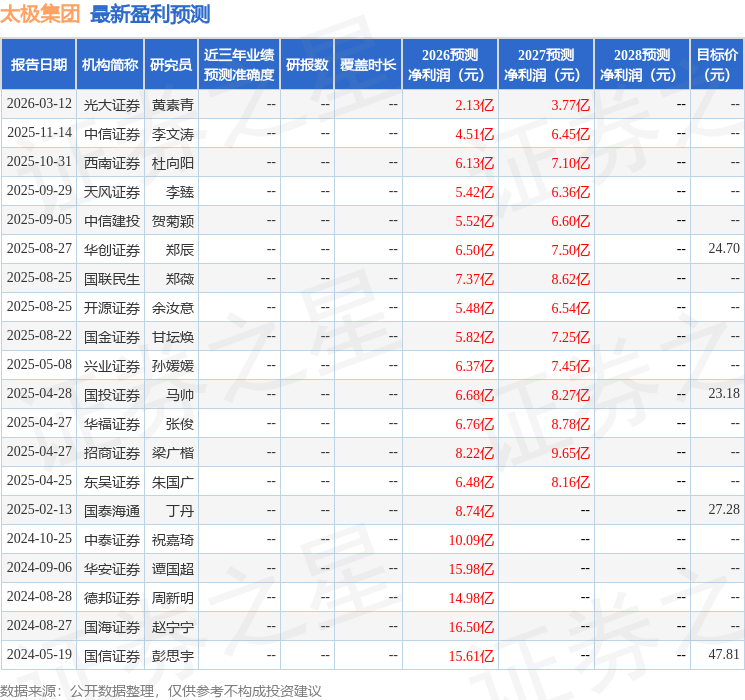This screenshot has width=745, height=700.
Task: Select the 覆盖时长 column header
Action: tap(367, 65)
